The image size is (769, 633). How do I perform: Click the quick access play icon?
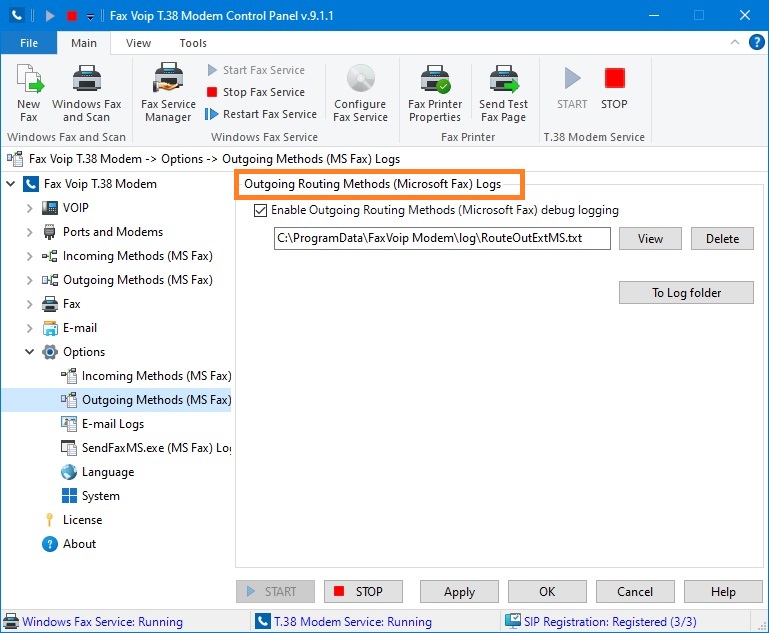(50, 16)
